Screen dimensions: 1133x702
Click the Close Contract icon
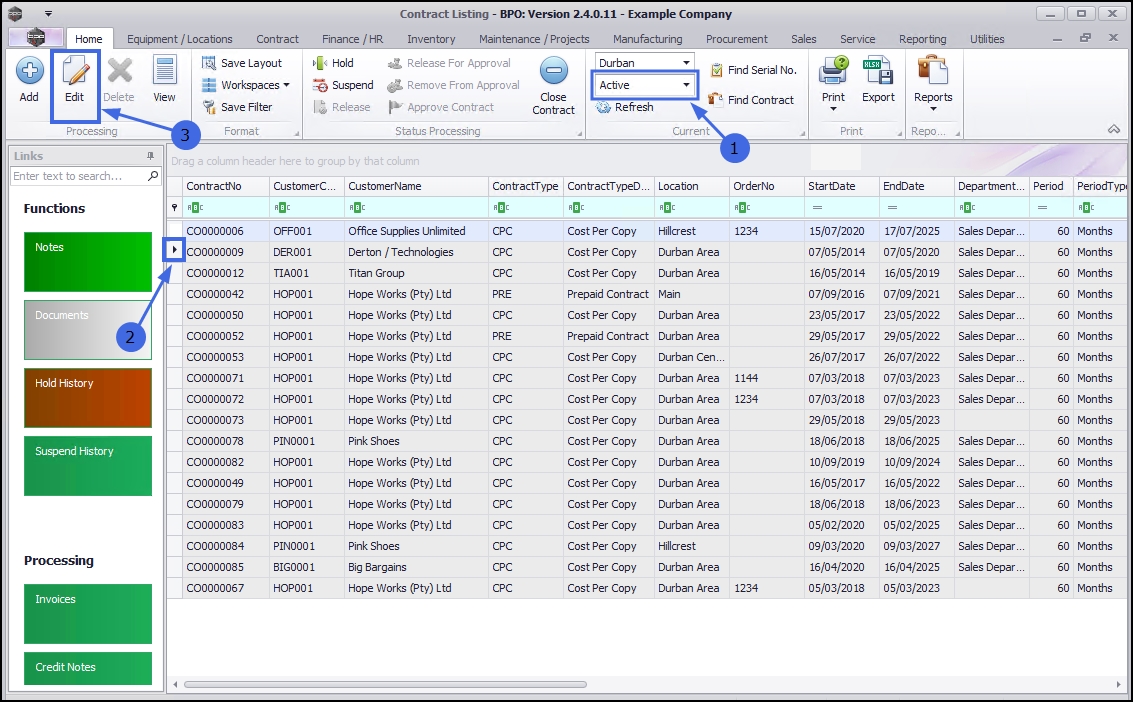[x=553, y=71]
